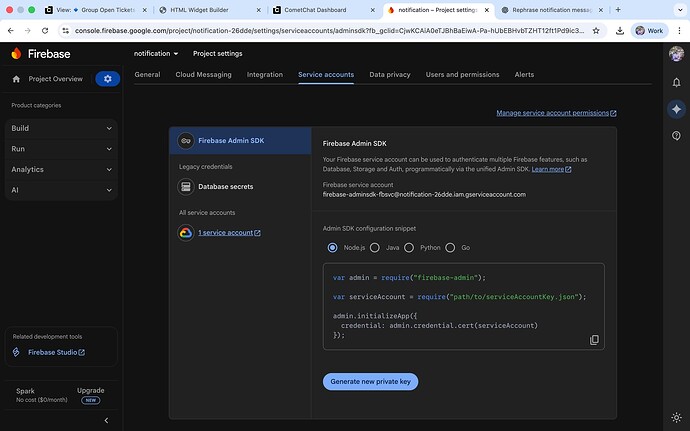
Task: Click Generate new private key button
Action: pos(370,381)
